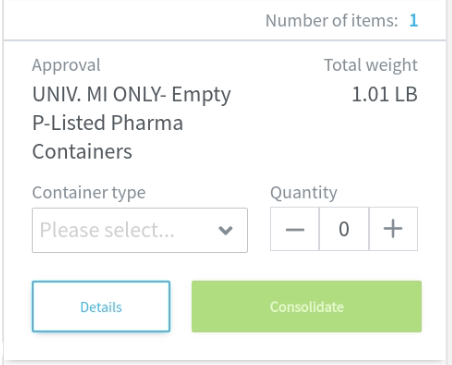Viewport: 452px width, 365px height.
Task: Decrease quantity with the minus icon
Action: tap(295, 229)
